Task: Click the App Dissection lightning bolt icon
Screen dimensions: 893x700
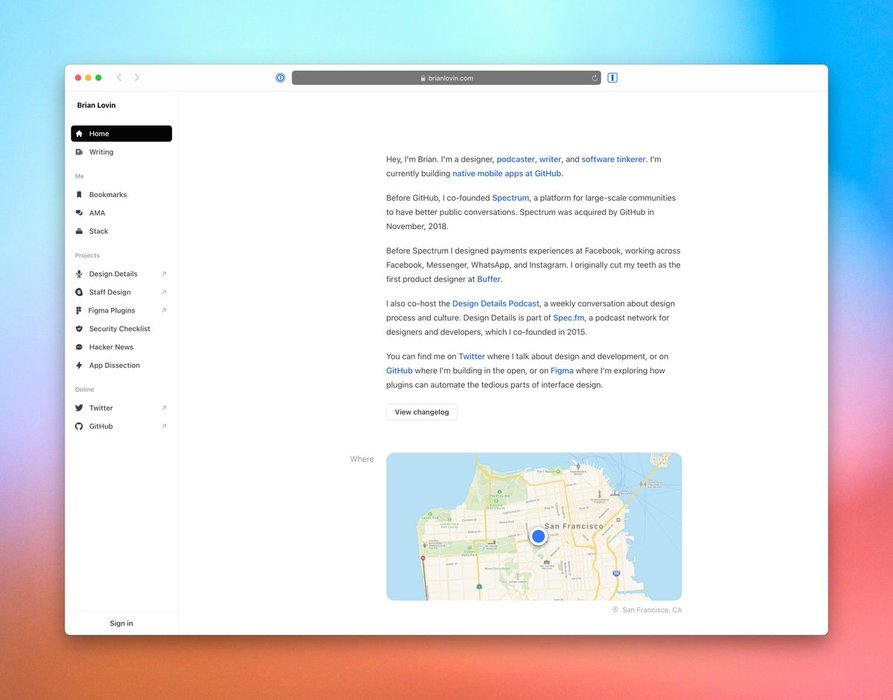Action: point(79,365)
